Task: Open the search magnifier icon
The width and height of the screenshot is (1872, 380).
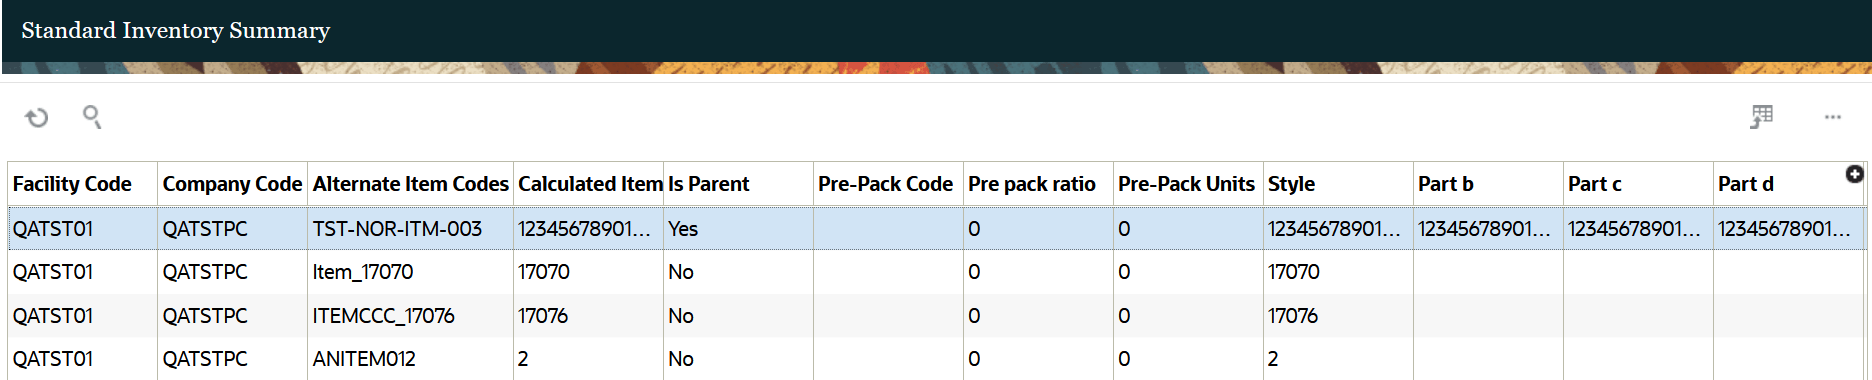Action: tap(92, 117)
